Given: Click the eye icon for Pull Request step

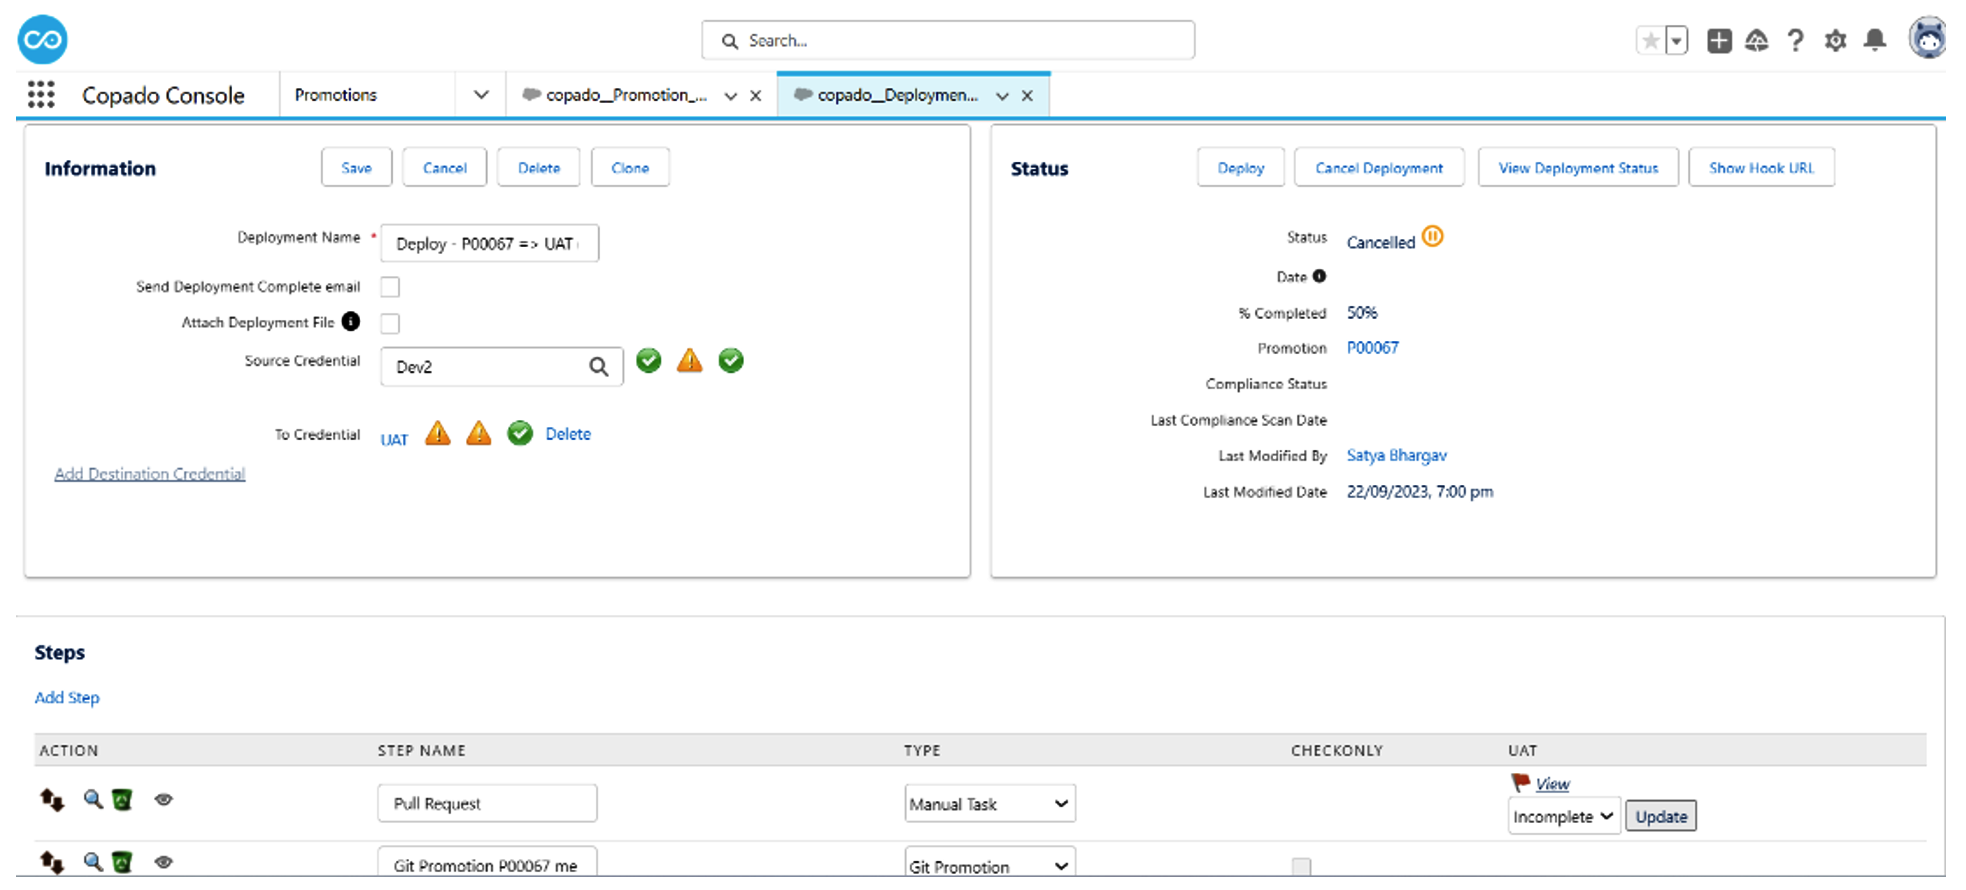Looking at the screenshot, I should [x=164, y=799].
